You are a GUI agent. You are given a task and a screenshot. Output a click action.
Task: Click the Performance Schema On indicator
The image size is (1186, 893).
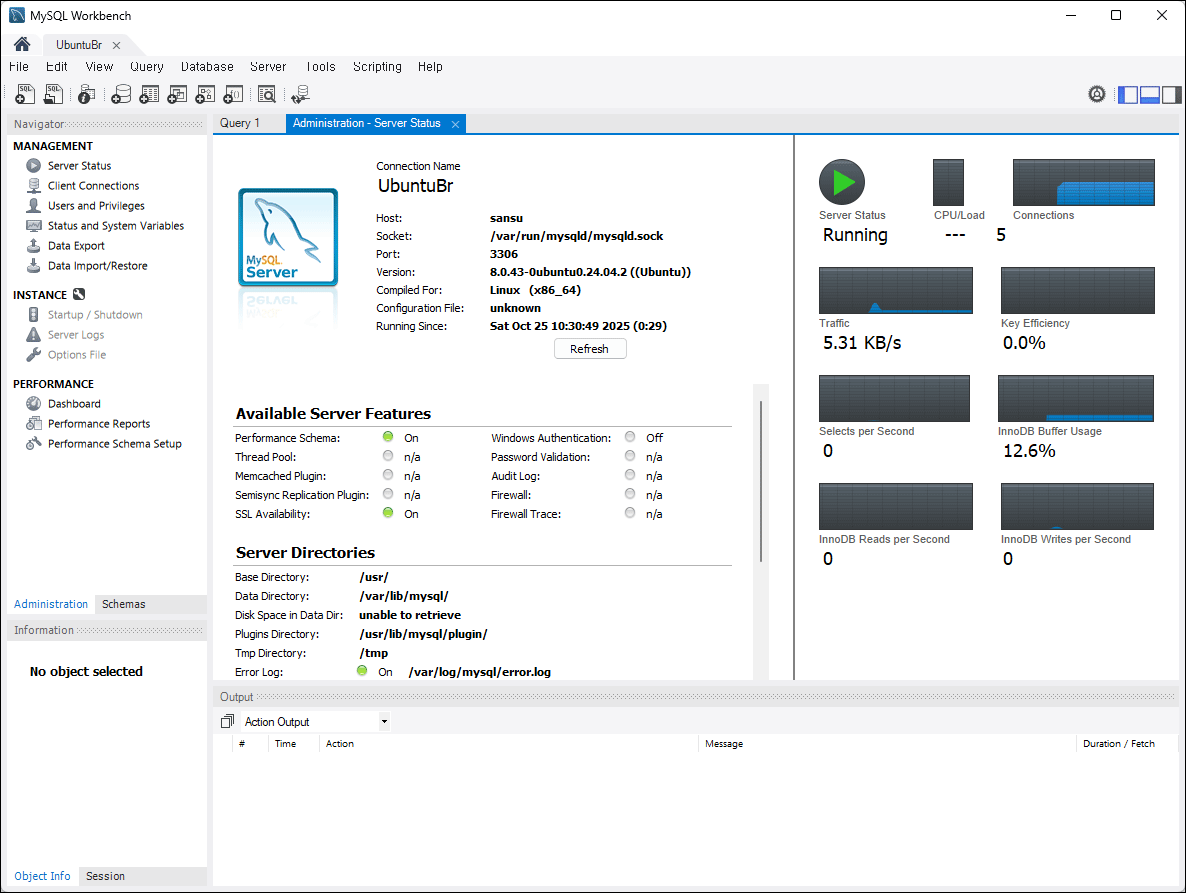point(388,436)
